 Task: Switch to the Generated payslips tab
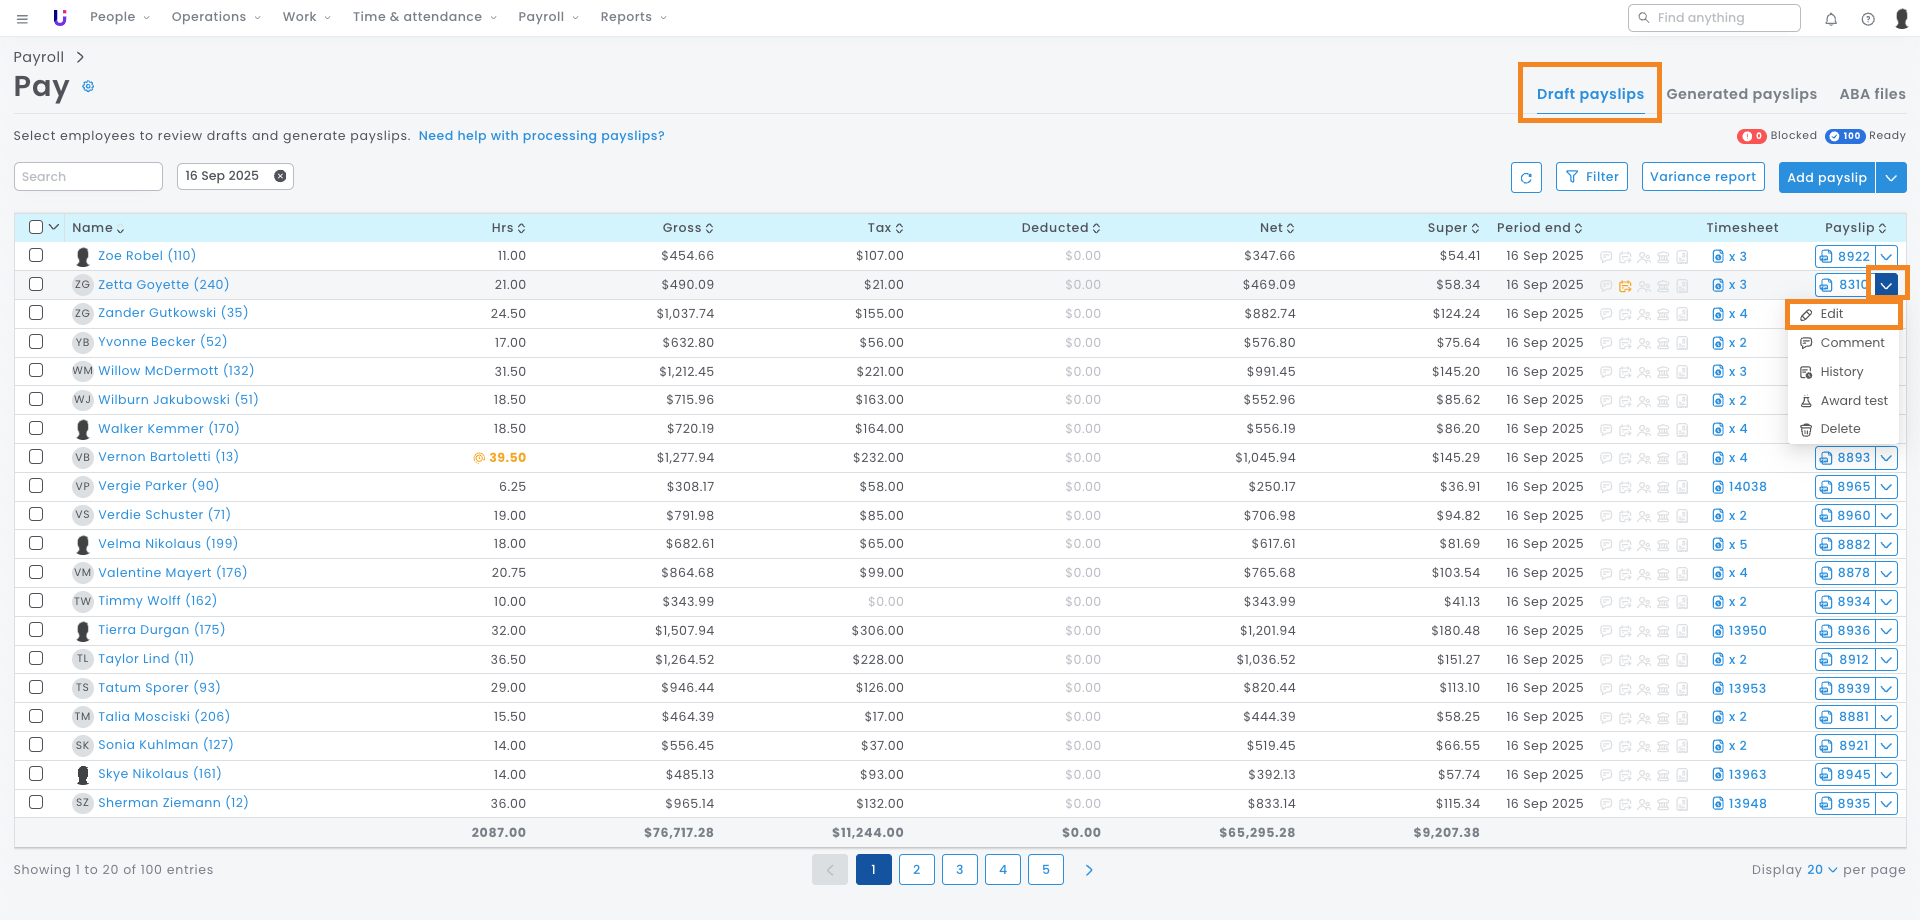[1741, 94]
